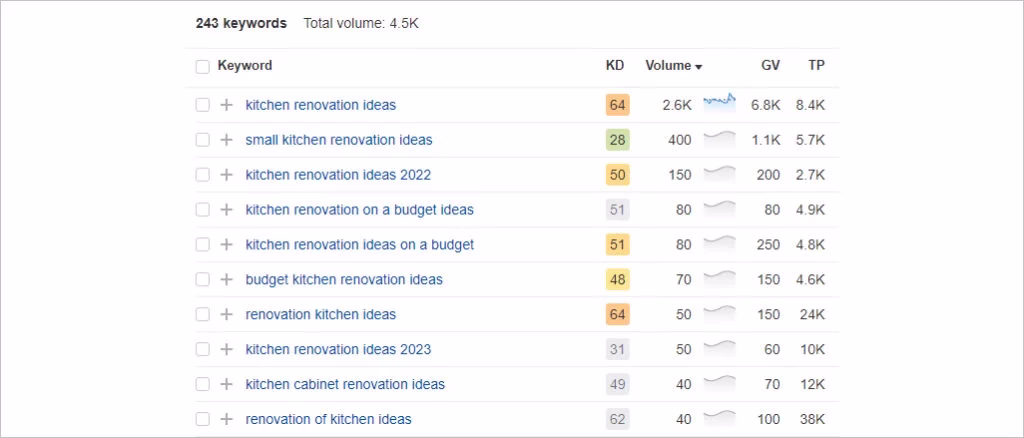1024x438 pixels.
Task: Click plus icon beside 'kitchen renovation ideas'
Action: click(226, 105)
